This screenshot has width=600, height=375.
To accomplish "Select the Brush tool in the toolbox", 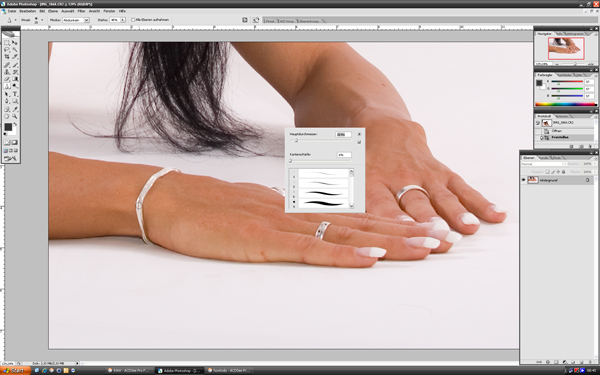I will 15,65.
